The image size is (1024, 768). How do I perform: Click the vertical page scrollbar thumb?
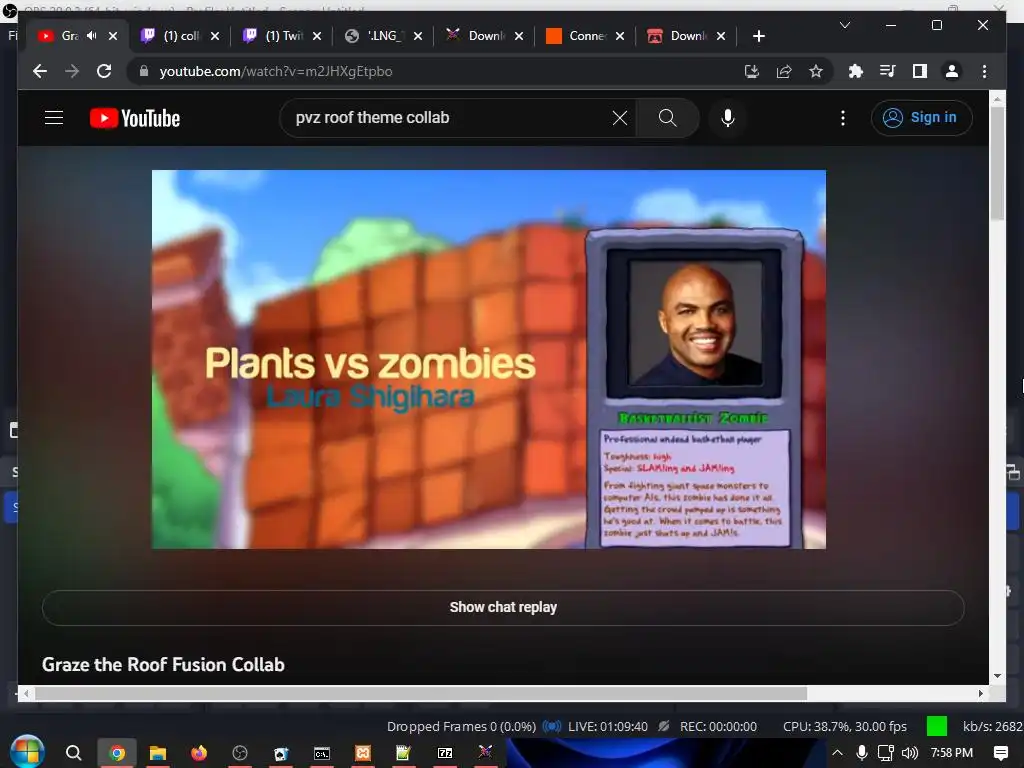997,163
